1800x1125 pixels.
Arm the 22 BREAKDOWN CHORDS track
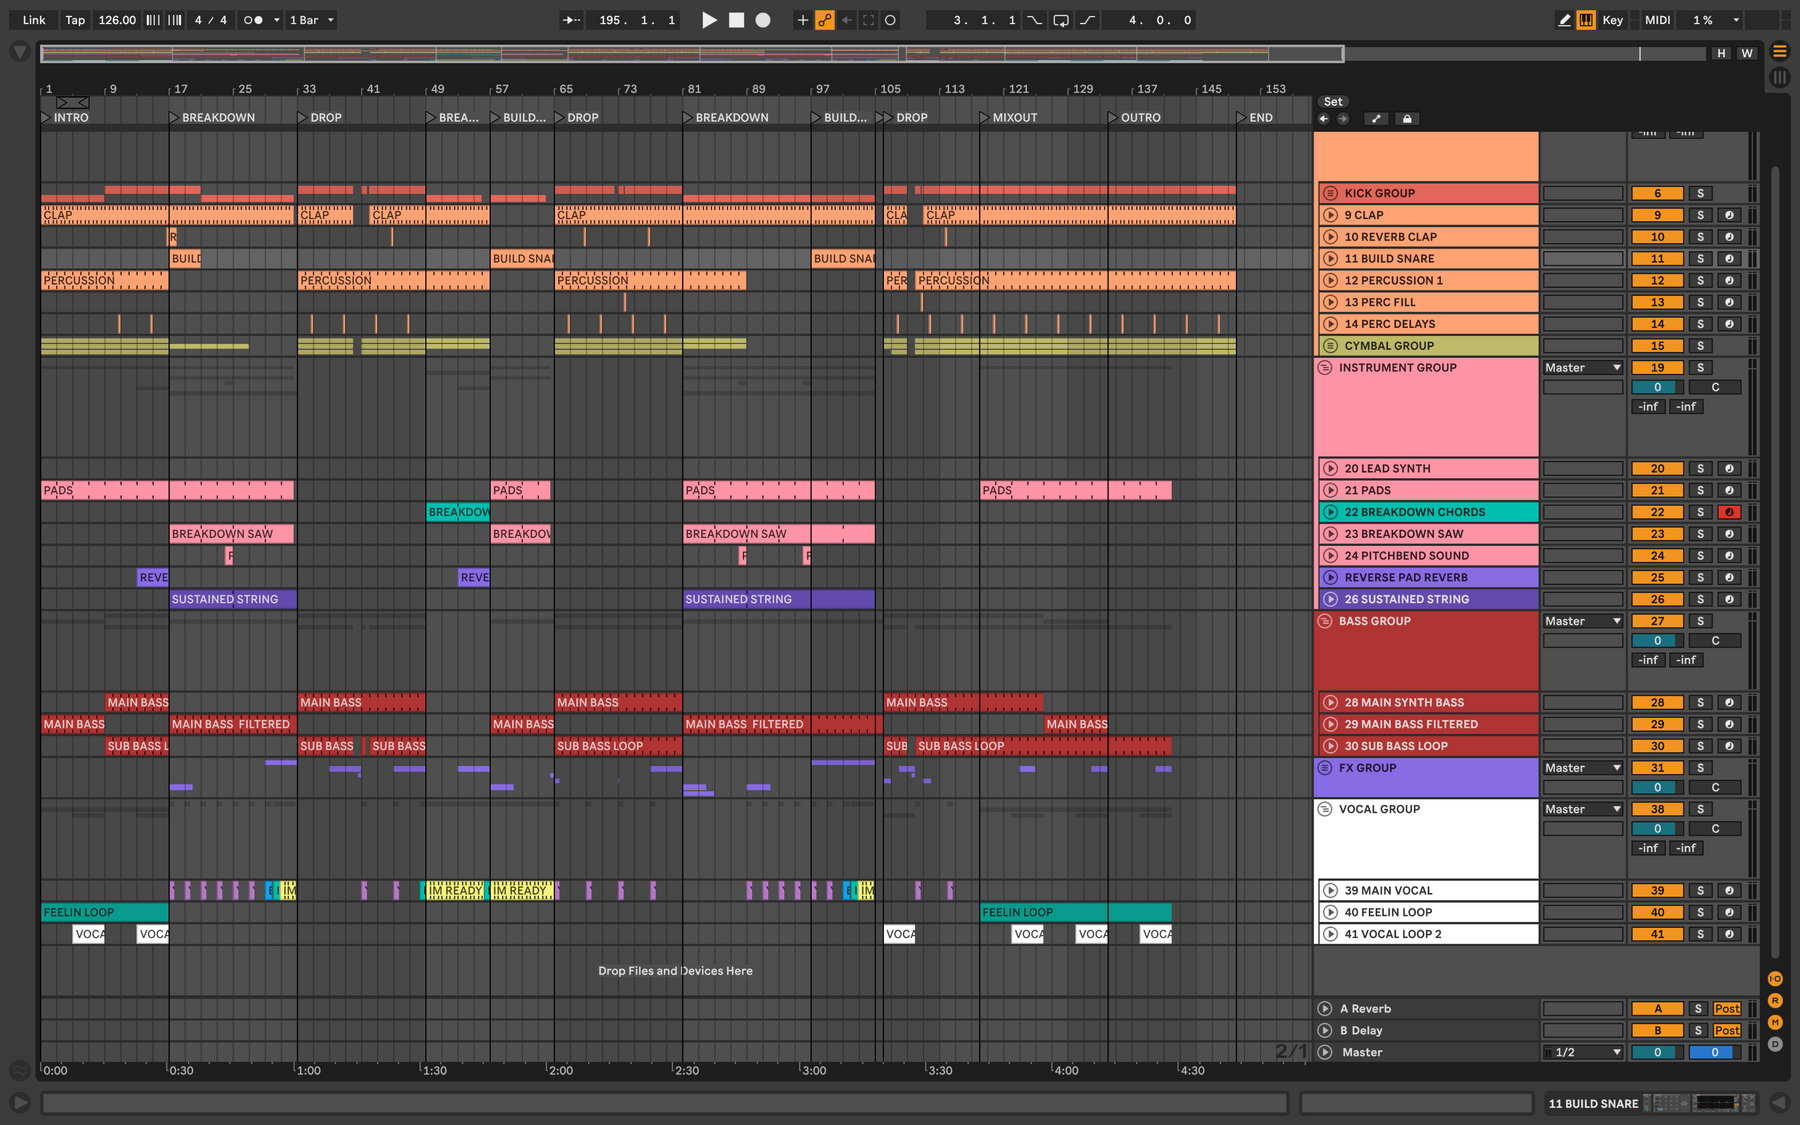[1729, 512]
